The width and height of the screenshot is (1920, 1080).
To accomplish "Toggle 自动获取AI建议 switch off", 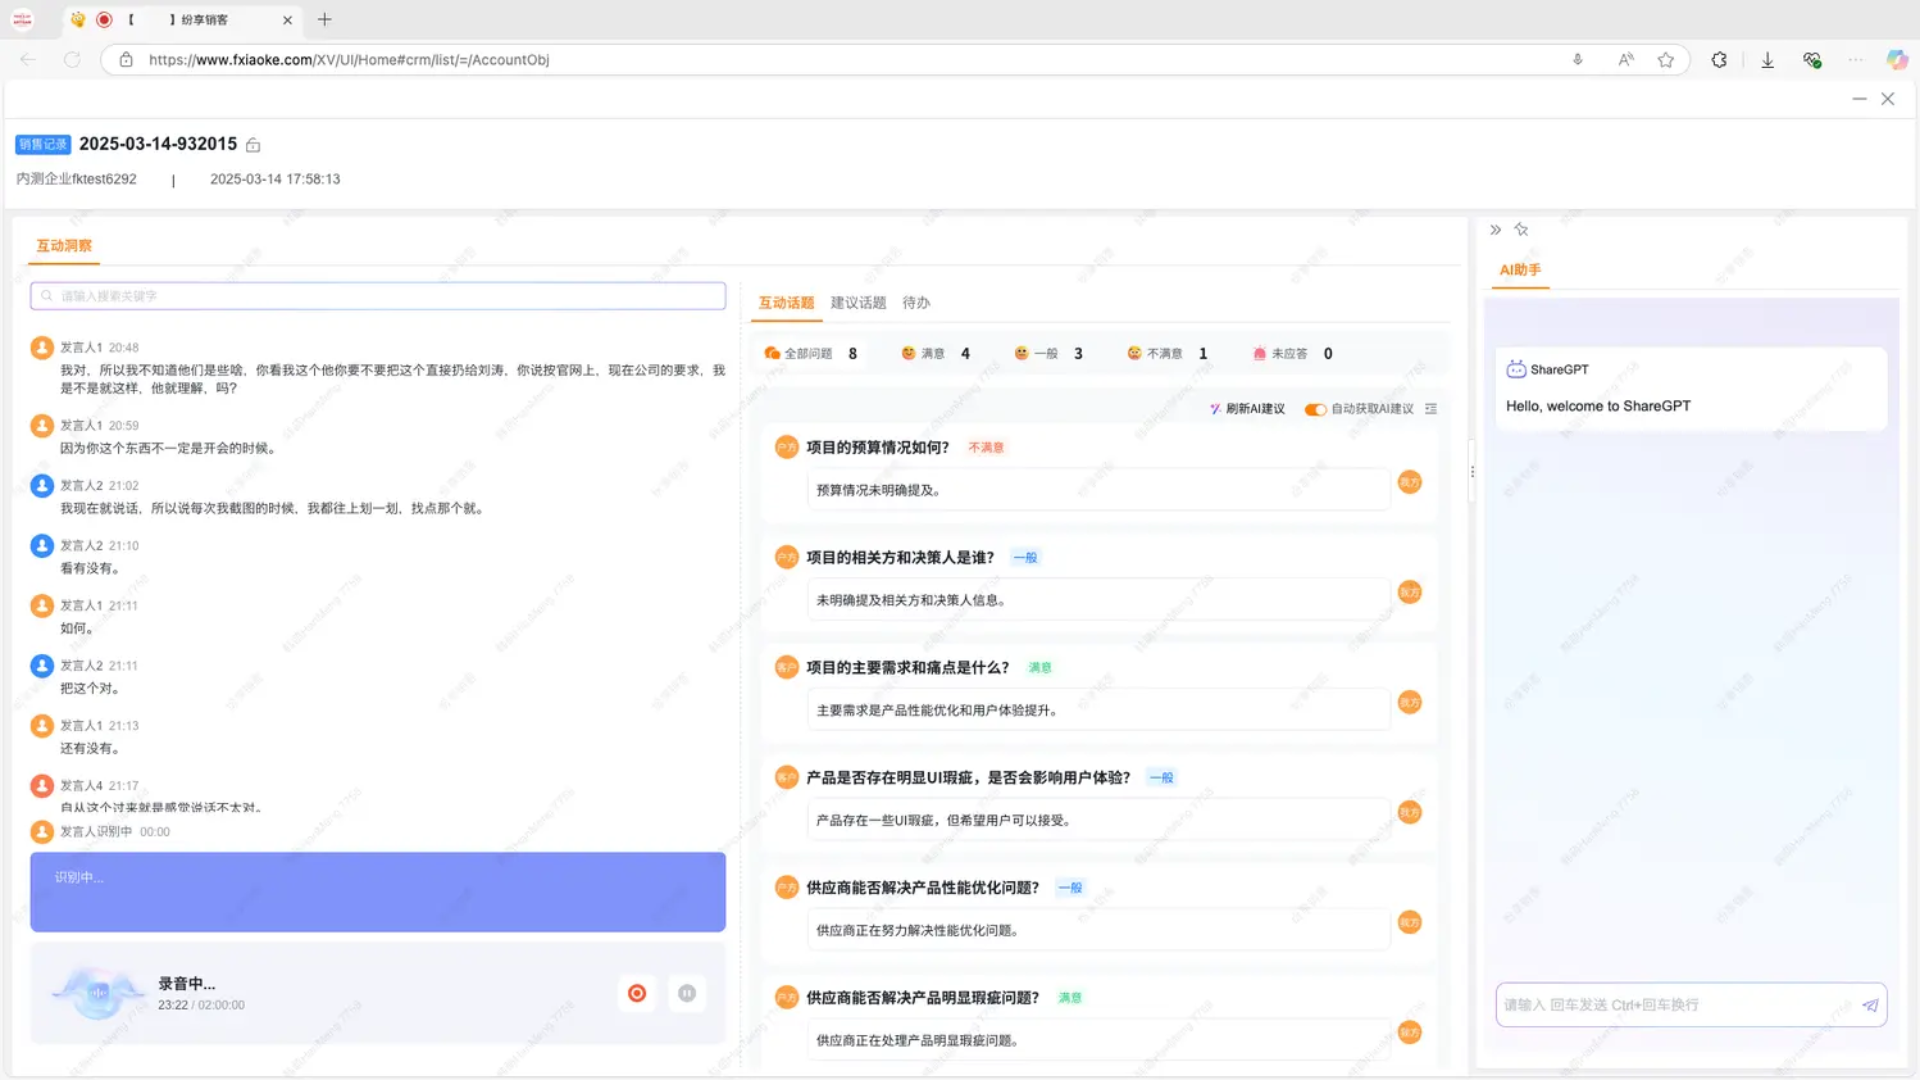I will coord(1315,409).
